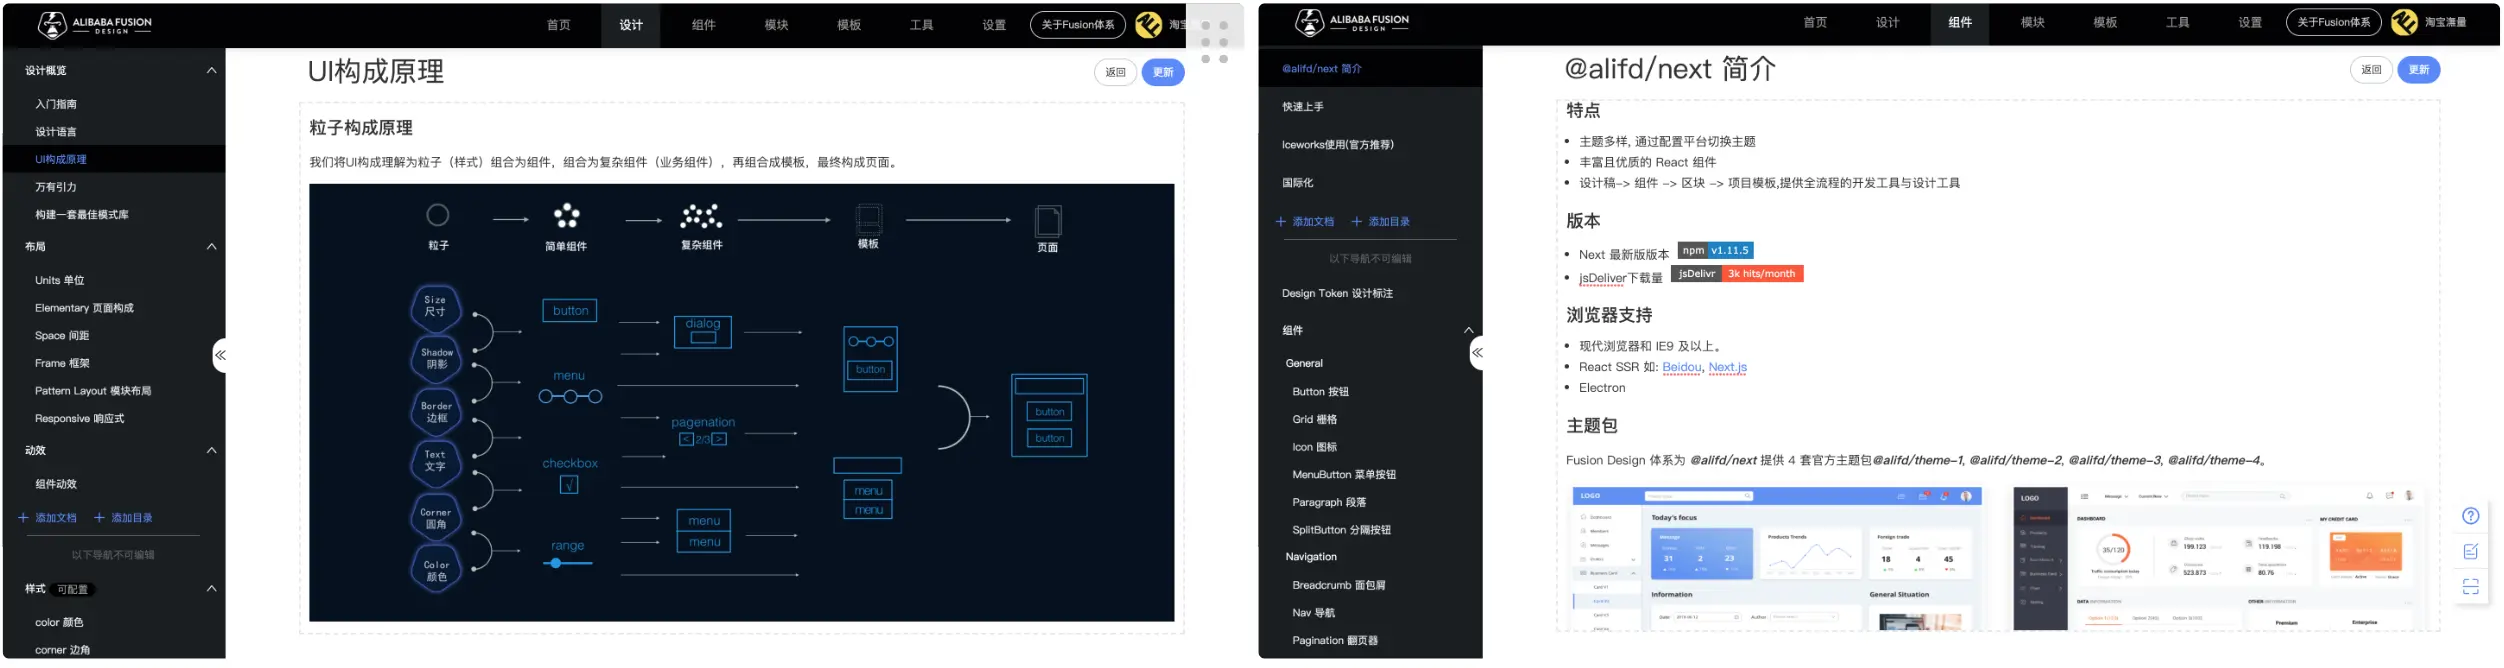
Task: Select Iceworks使用(官方推荐) in right sidebar
Action: point(1338,145)
